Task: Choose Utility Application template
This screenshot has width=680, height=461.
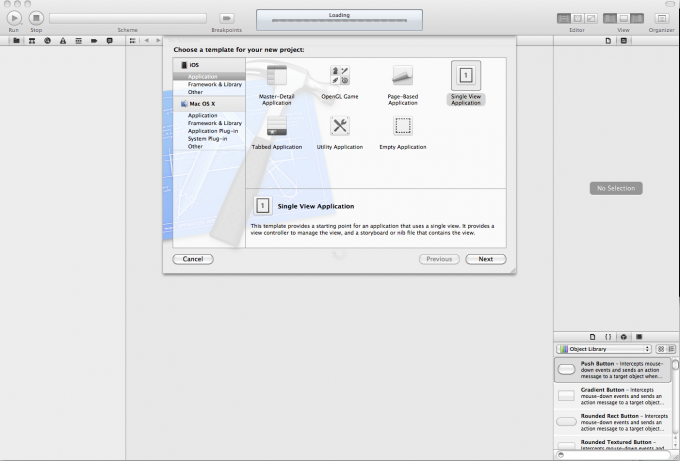Action: (x=340, y=133)
